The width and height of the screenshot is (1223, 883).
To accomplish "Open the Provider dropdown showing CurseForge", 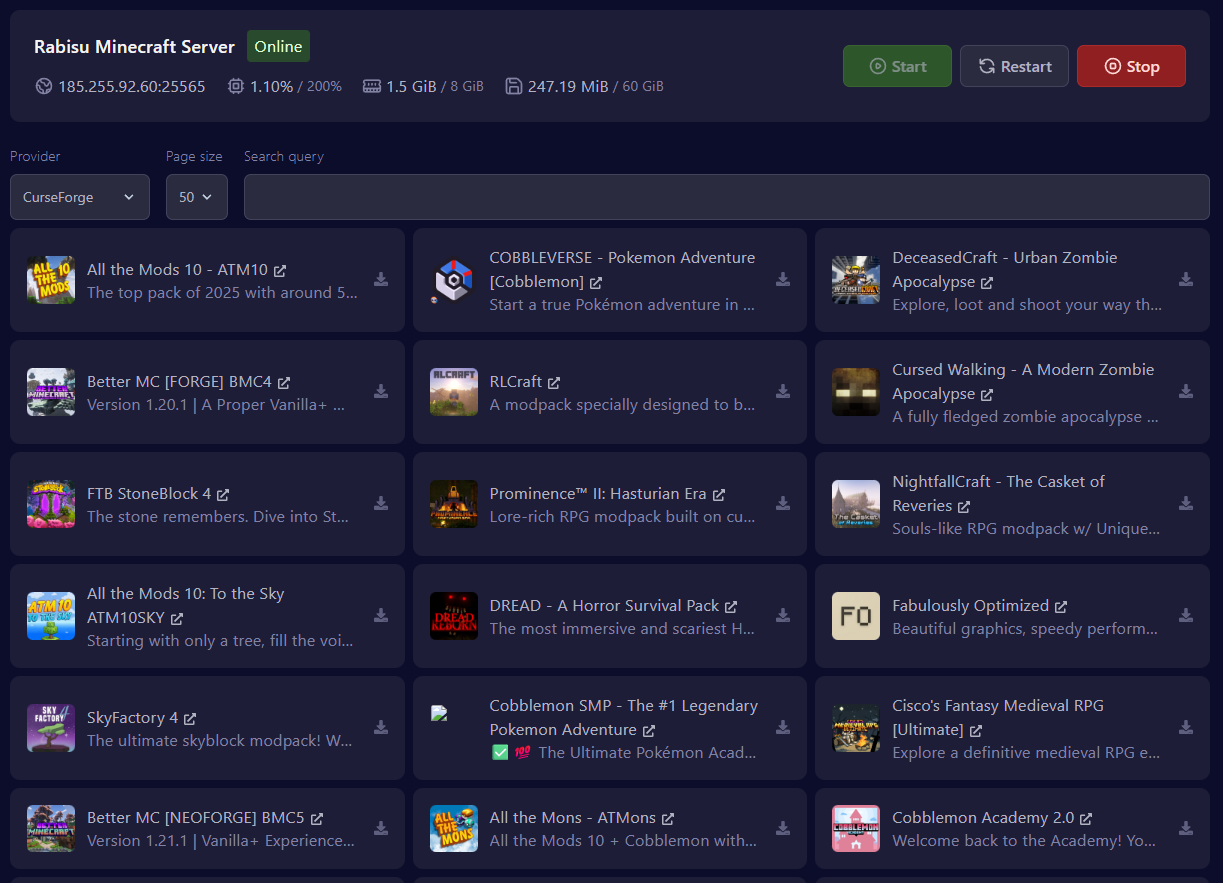I will 79,197.
